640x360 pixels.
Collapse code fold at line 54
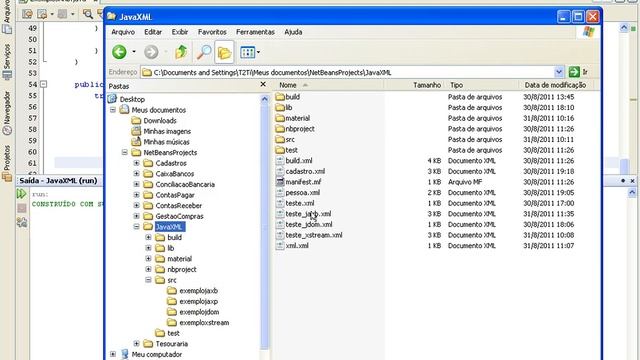[x=44, y=84]
